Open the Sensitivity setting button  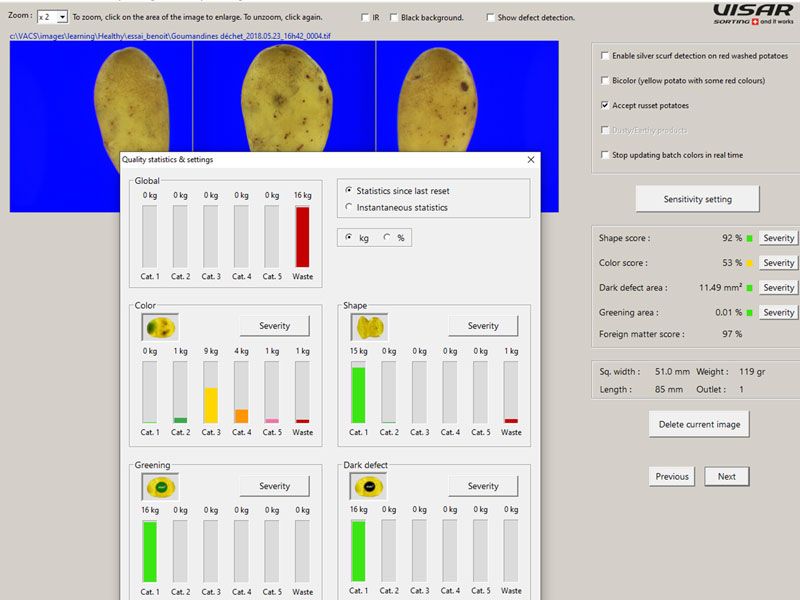tap(697, 199)
